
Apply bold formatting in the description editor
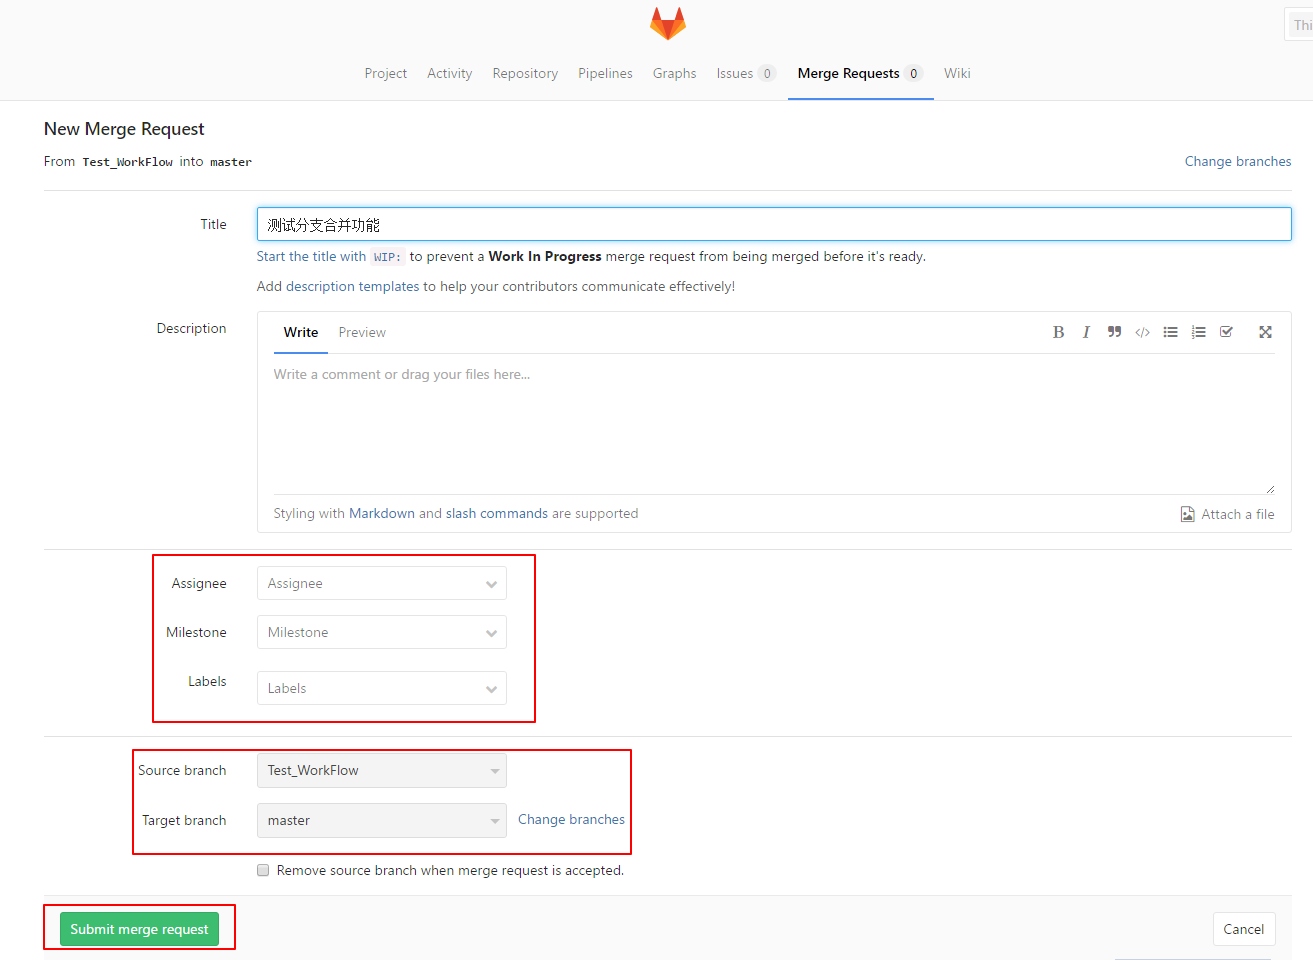coord(1058,331)
